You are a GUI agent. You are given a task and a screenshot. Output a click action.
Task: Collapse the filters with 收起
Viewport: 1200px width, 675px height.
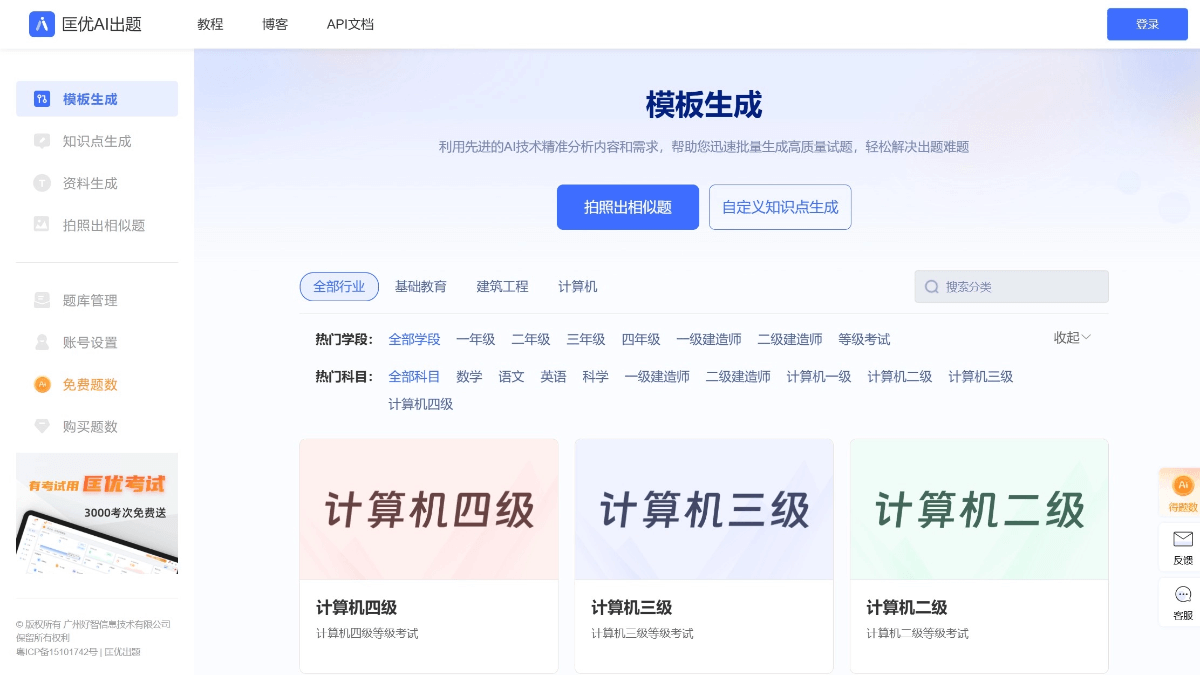(x=1069, y=339)
